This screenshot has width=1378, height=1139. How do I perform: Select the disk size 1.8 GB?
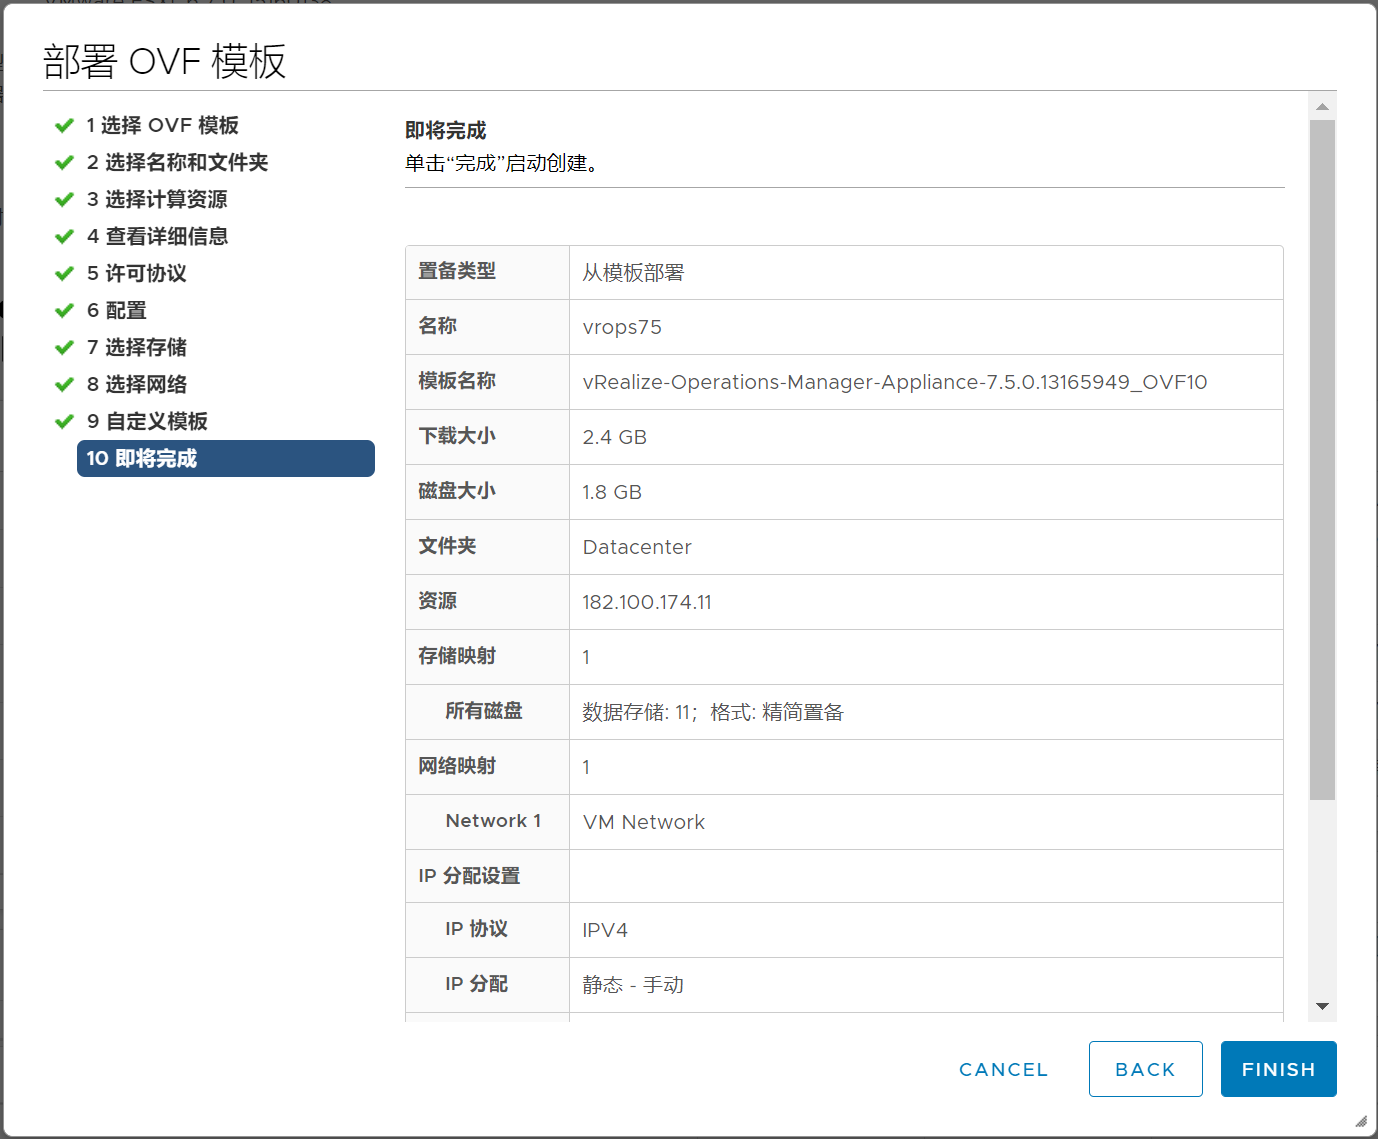click(x=612, y=492)
